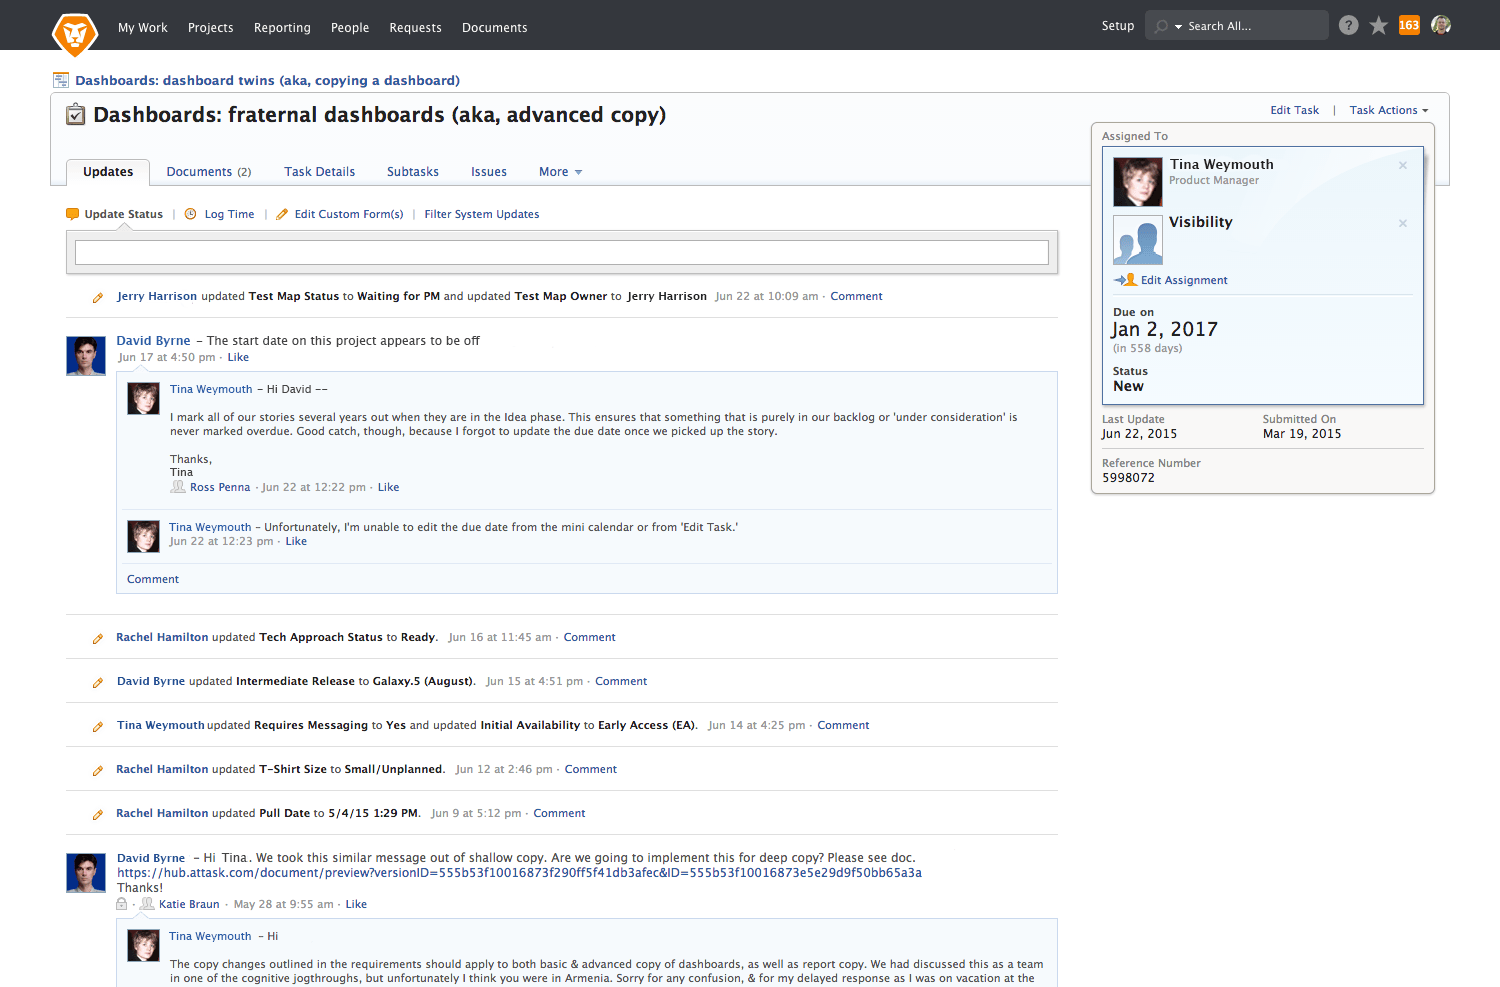The image size is (1500, 987).
Task: Comment on the Galaxy.5 Intermediate Release update
Action: pos(621,681)
